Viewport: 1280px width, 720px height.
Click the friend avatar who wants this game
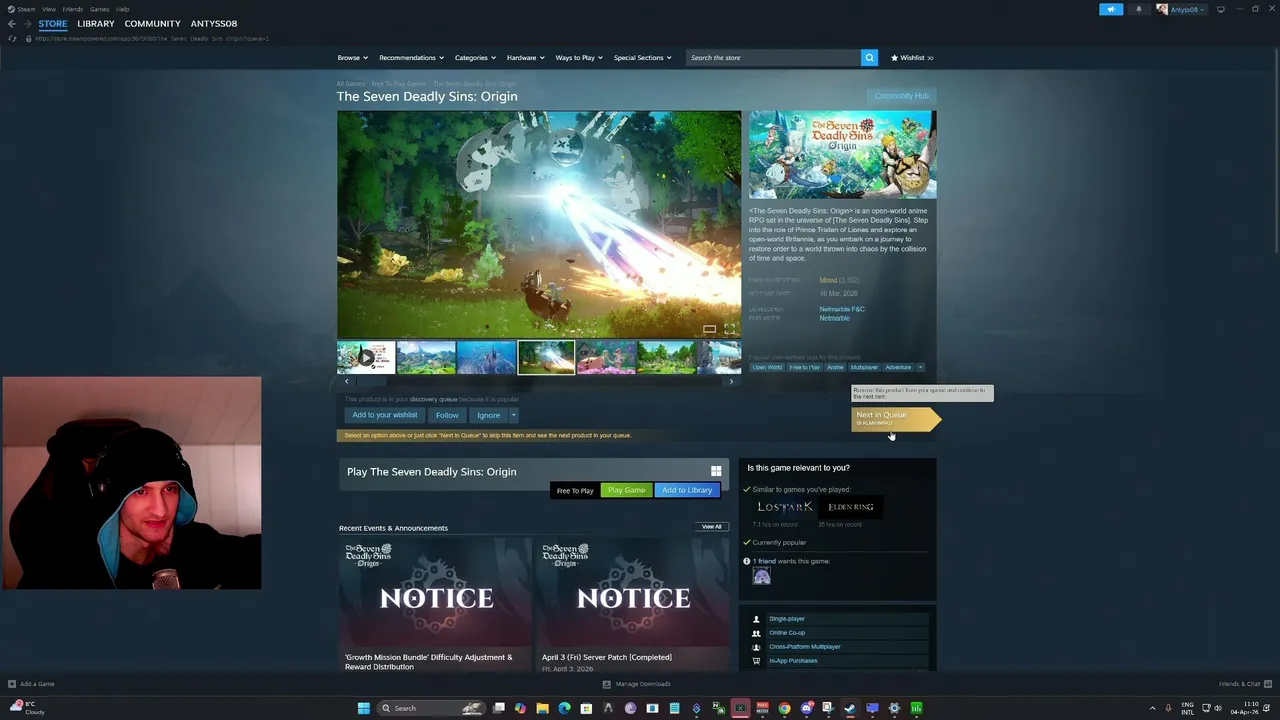click(x=762, y=577)
